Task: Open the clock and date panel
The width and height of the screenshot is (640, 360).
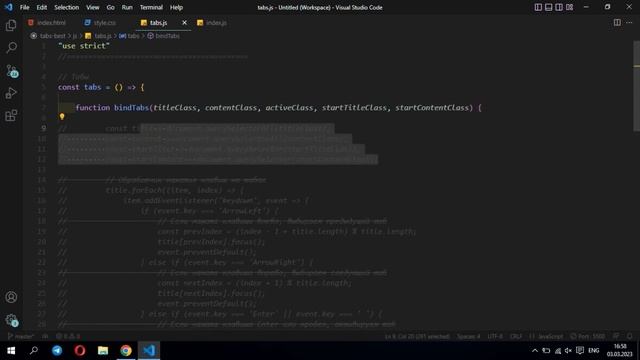Action: [619, 351]
